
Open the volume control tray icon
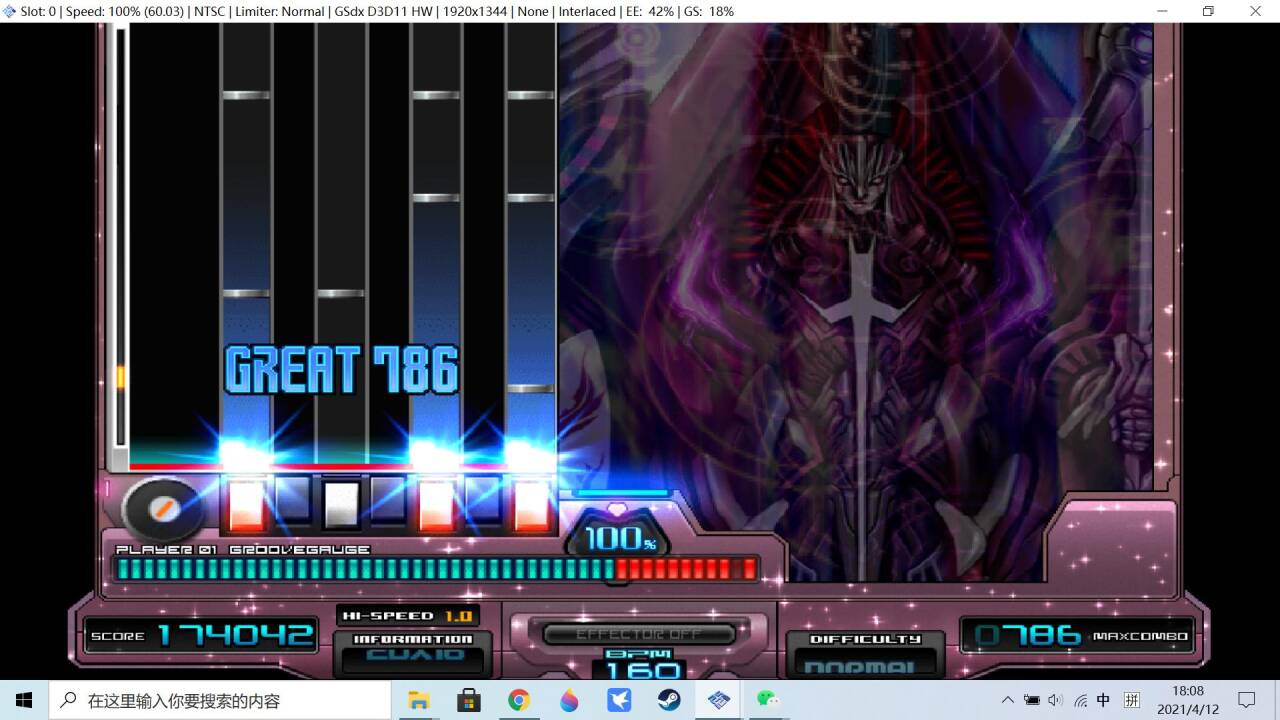[1055, 700]
